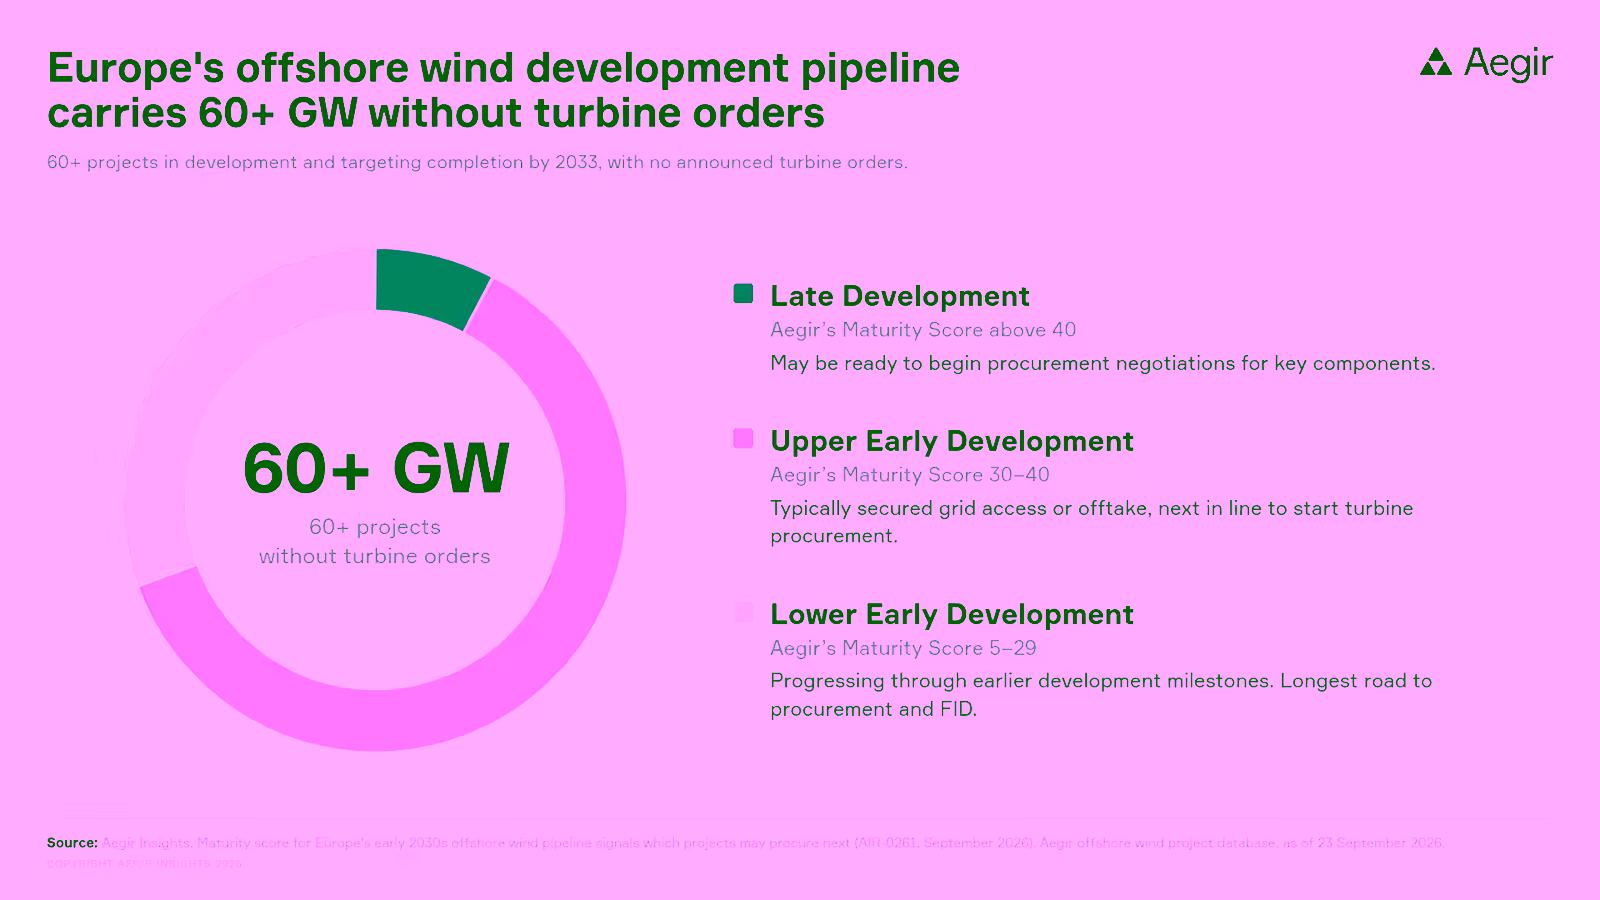Select "Aegir's Maturity Score above 40" text
This screenshot has width=1600, height=900.
(923, 330)
